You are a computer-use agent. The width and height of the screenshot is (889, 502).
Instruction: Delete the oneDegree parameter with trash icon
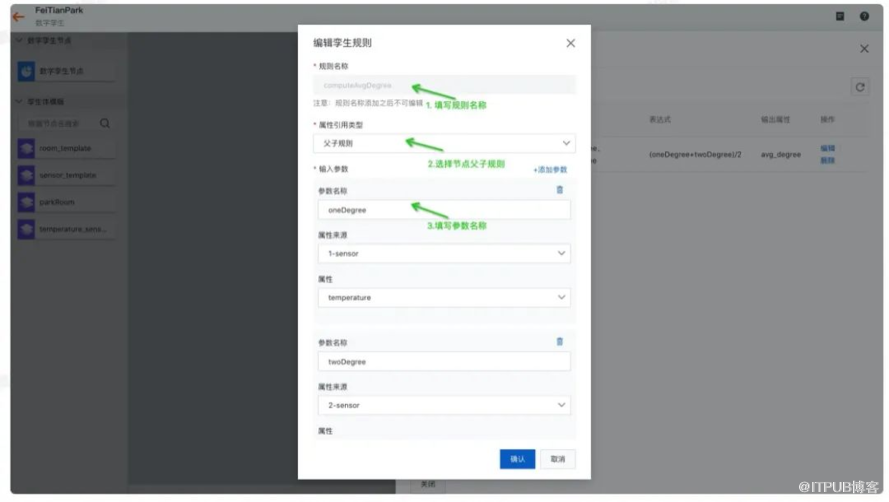click(x=560, y=190)
